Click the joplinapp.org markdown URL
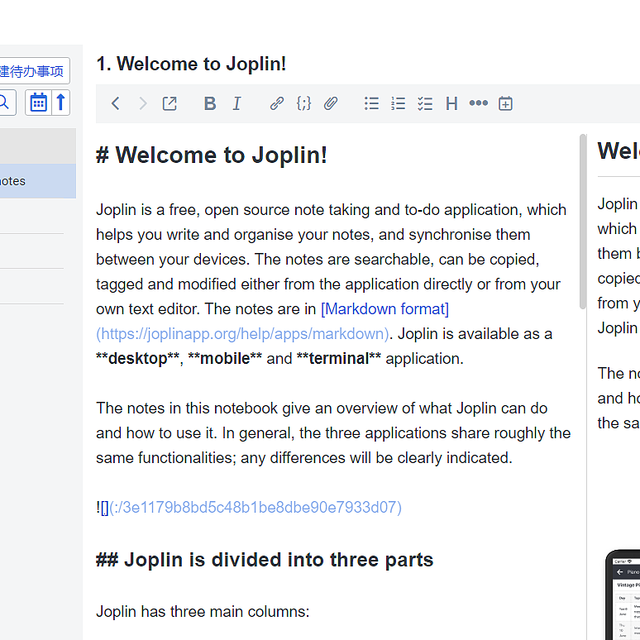This screenshot has height=640, width=640. pos(242,334)
